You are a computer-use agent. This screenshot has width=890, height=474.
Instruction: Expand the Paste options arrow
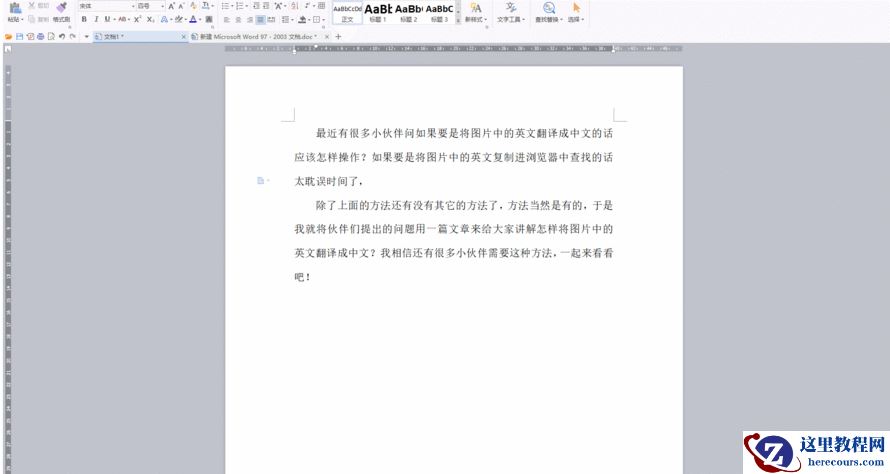point(22,19)
